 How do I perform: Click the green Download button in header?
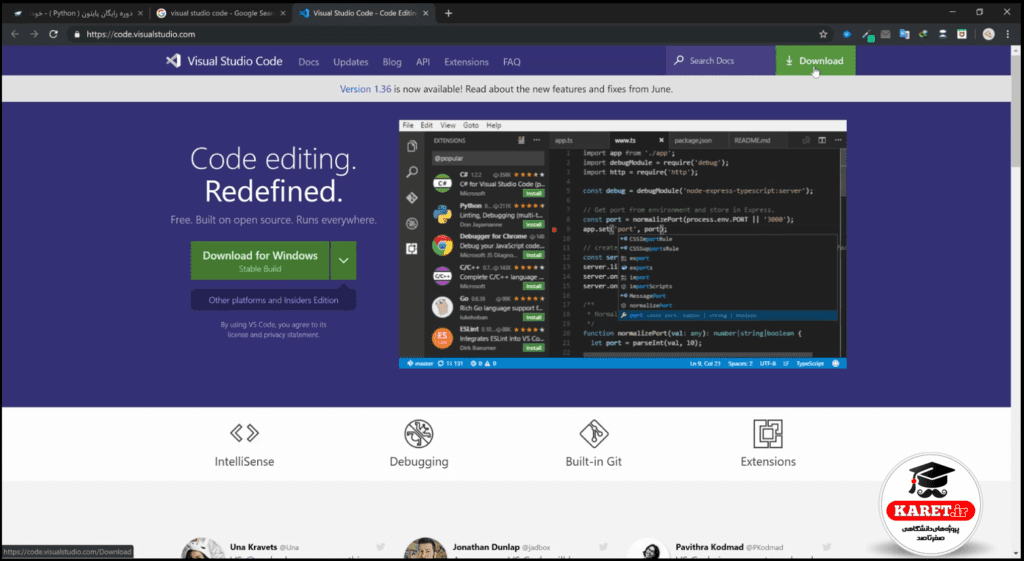(815, 61)
